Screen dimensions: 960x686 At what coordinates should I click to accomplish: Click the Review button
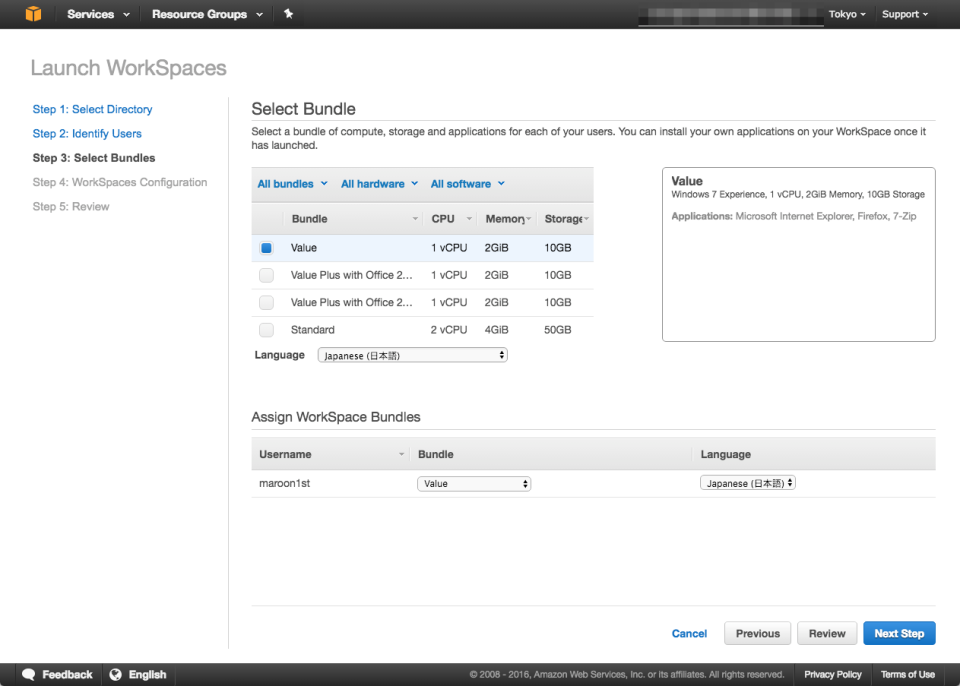(827, 633)
